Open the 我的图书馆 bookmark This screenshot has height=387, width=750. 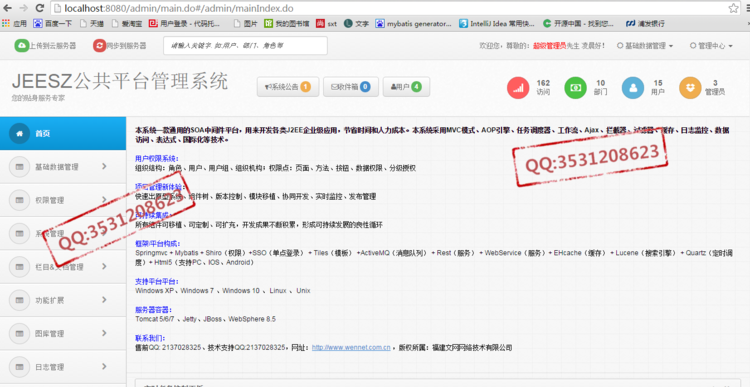287,23
